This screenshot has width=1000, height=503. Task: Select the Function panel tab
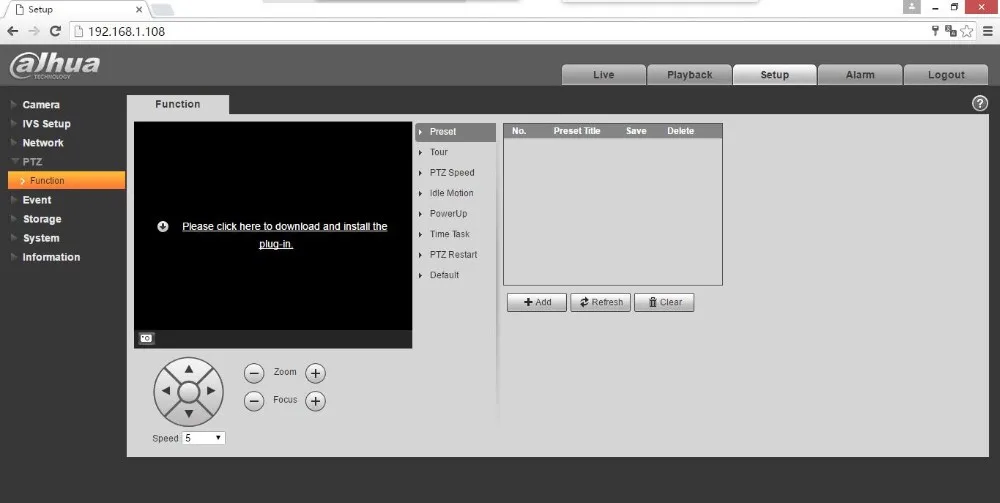point(177,105)
